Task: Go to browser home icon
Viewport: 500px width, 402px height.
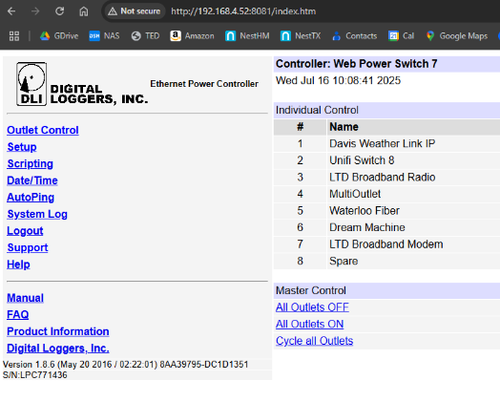Action: tap(84, 11)
